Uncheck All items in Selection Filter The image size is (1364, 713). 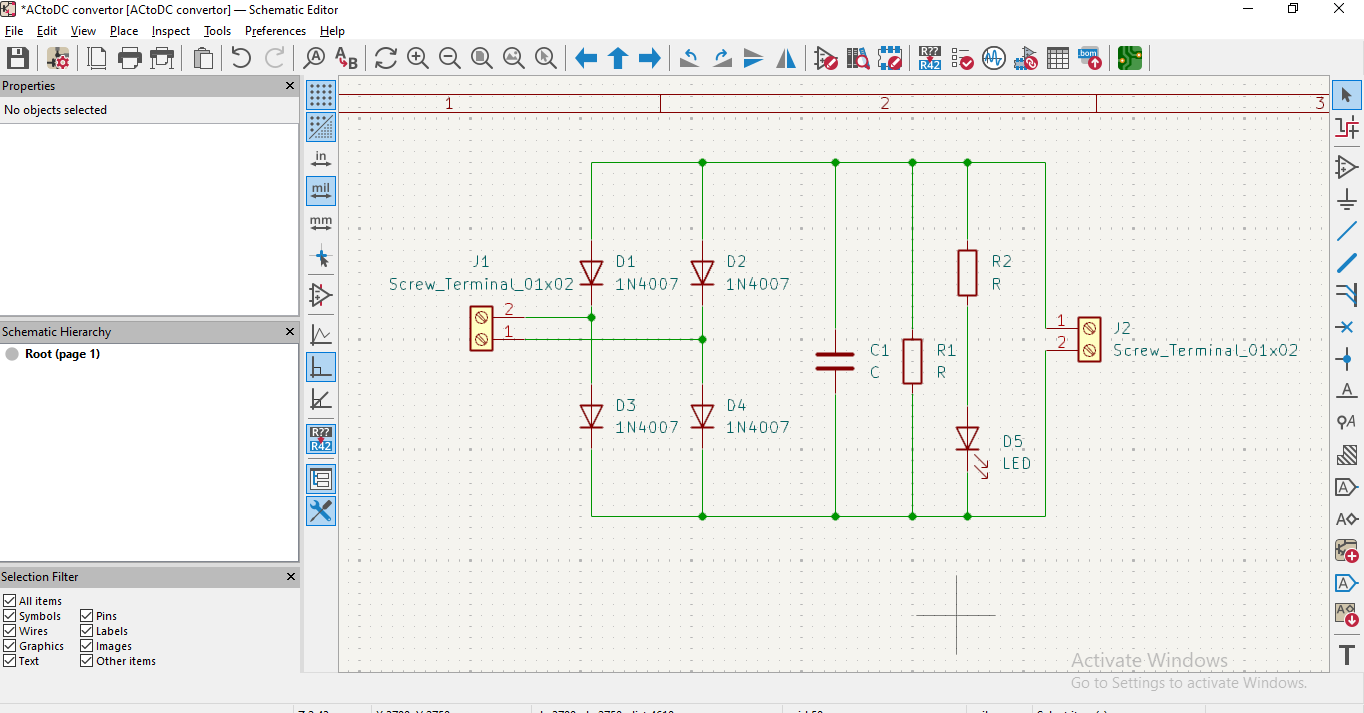[x=10, y=601]
